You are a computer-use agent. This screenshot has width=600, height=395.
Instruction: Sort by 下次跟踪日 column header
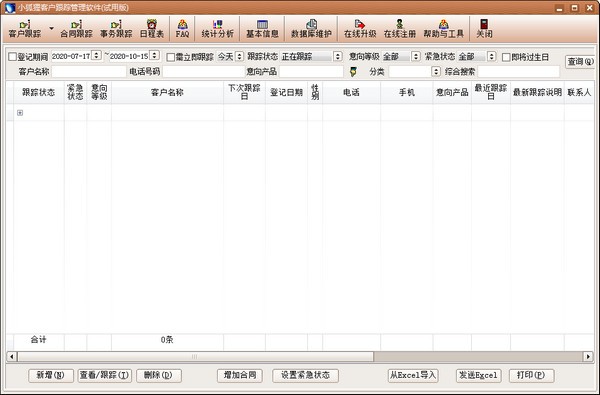(244, 92)
